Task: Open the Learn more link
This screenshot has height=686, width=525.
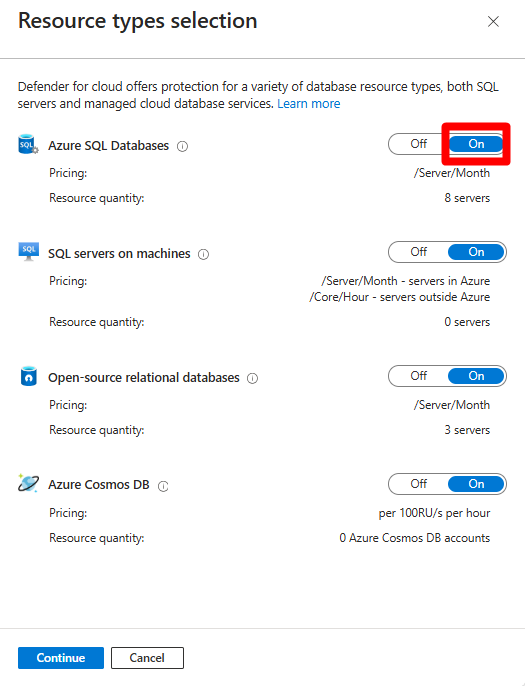Action: [308, 104]
